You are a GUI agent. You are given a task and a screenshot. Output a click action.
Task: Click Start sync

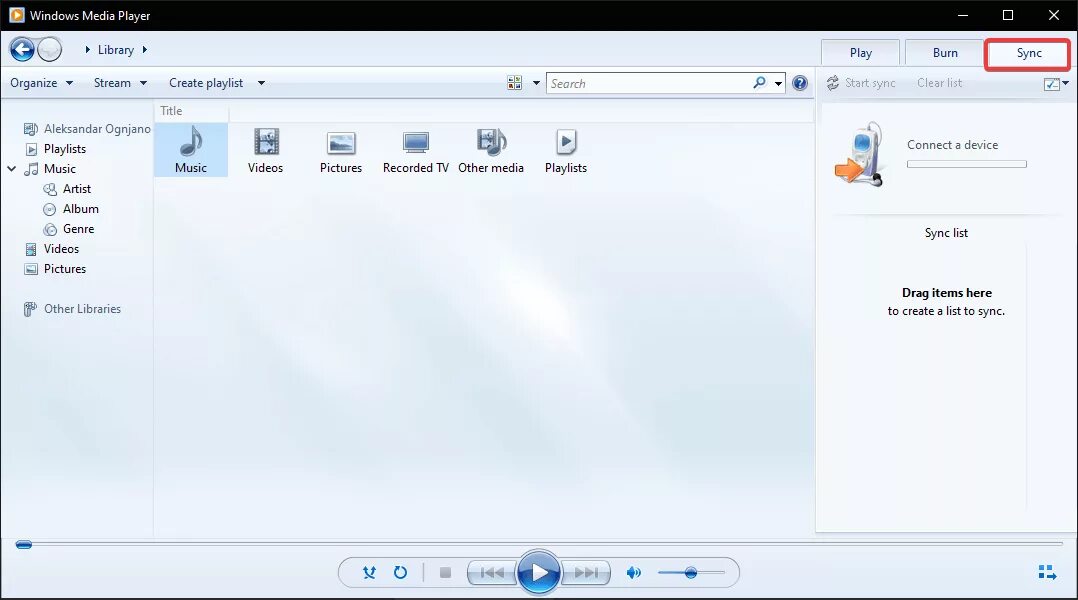click(x=861, y=82)
